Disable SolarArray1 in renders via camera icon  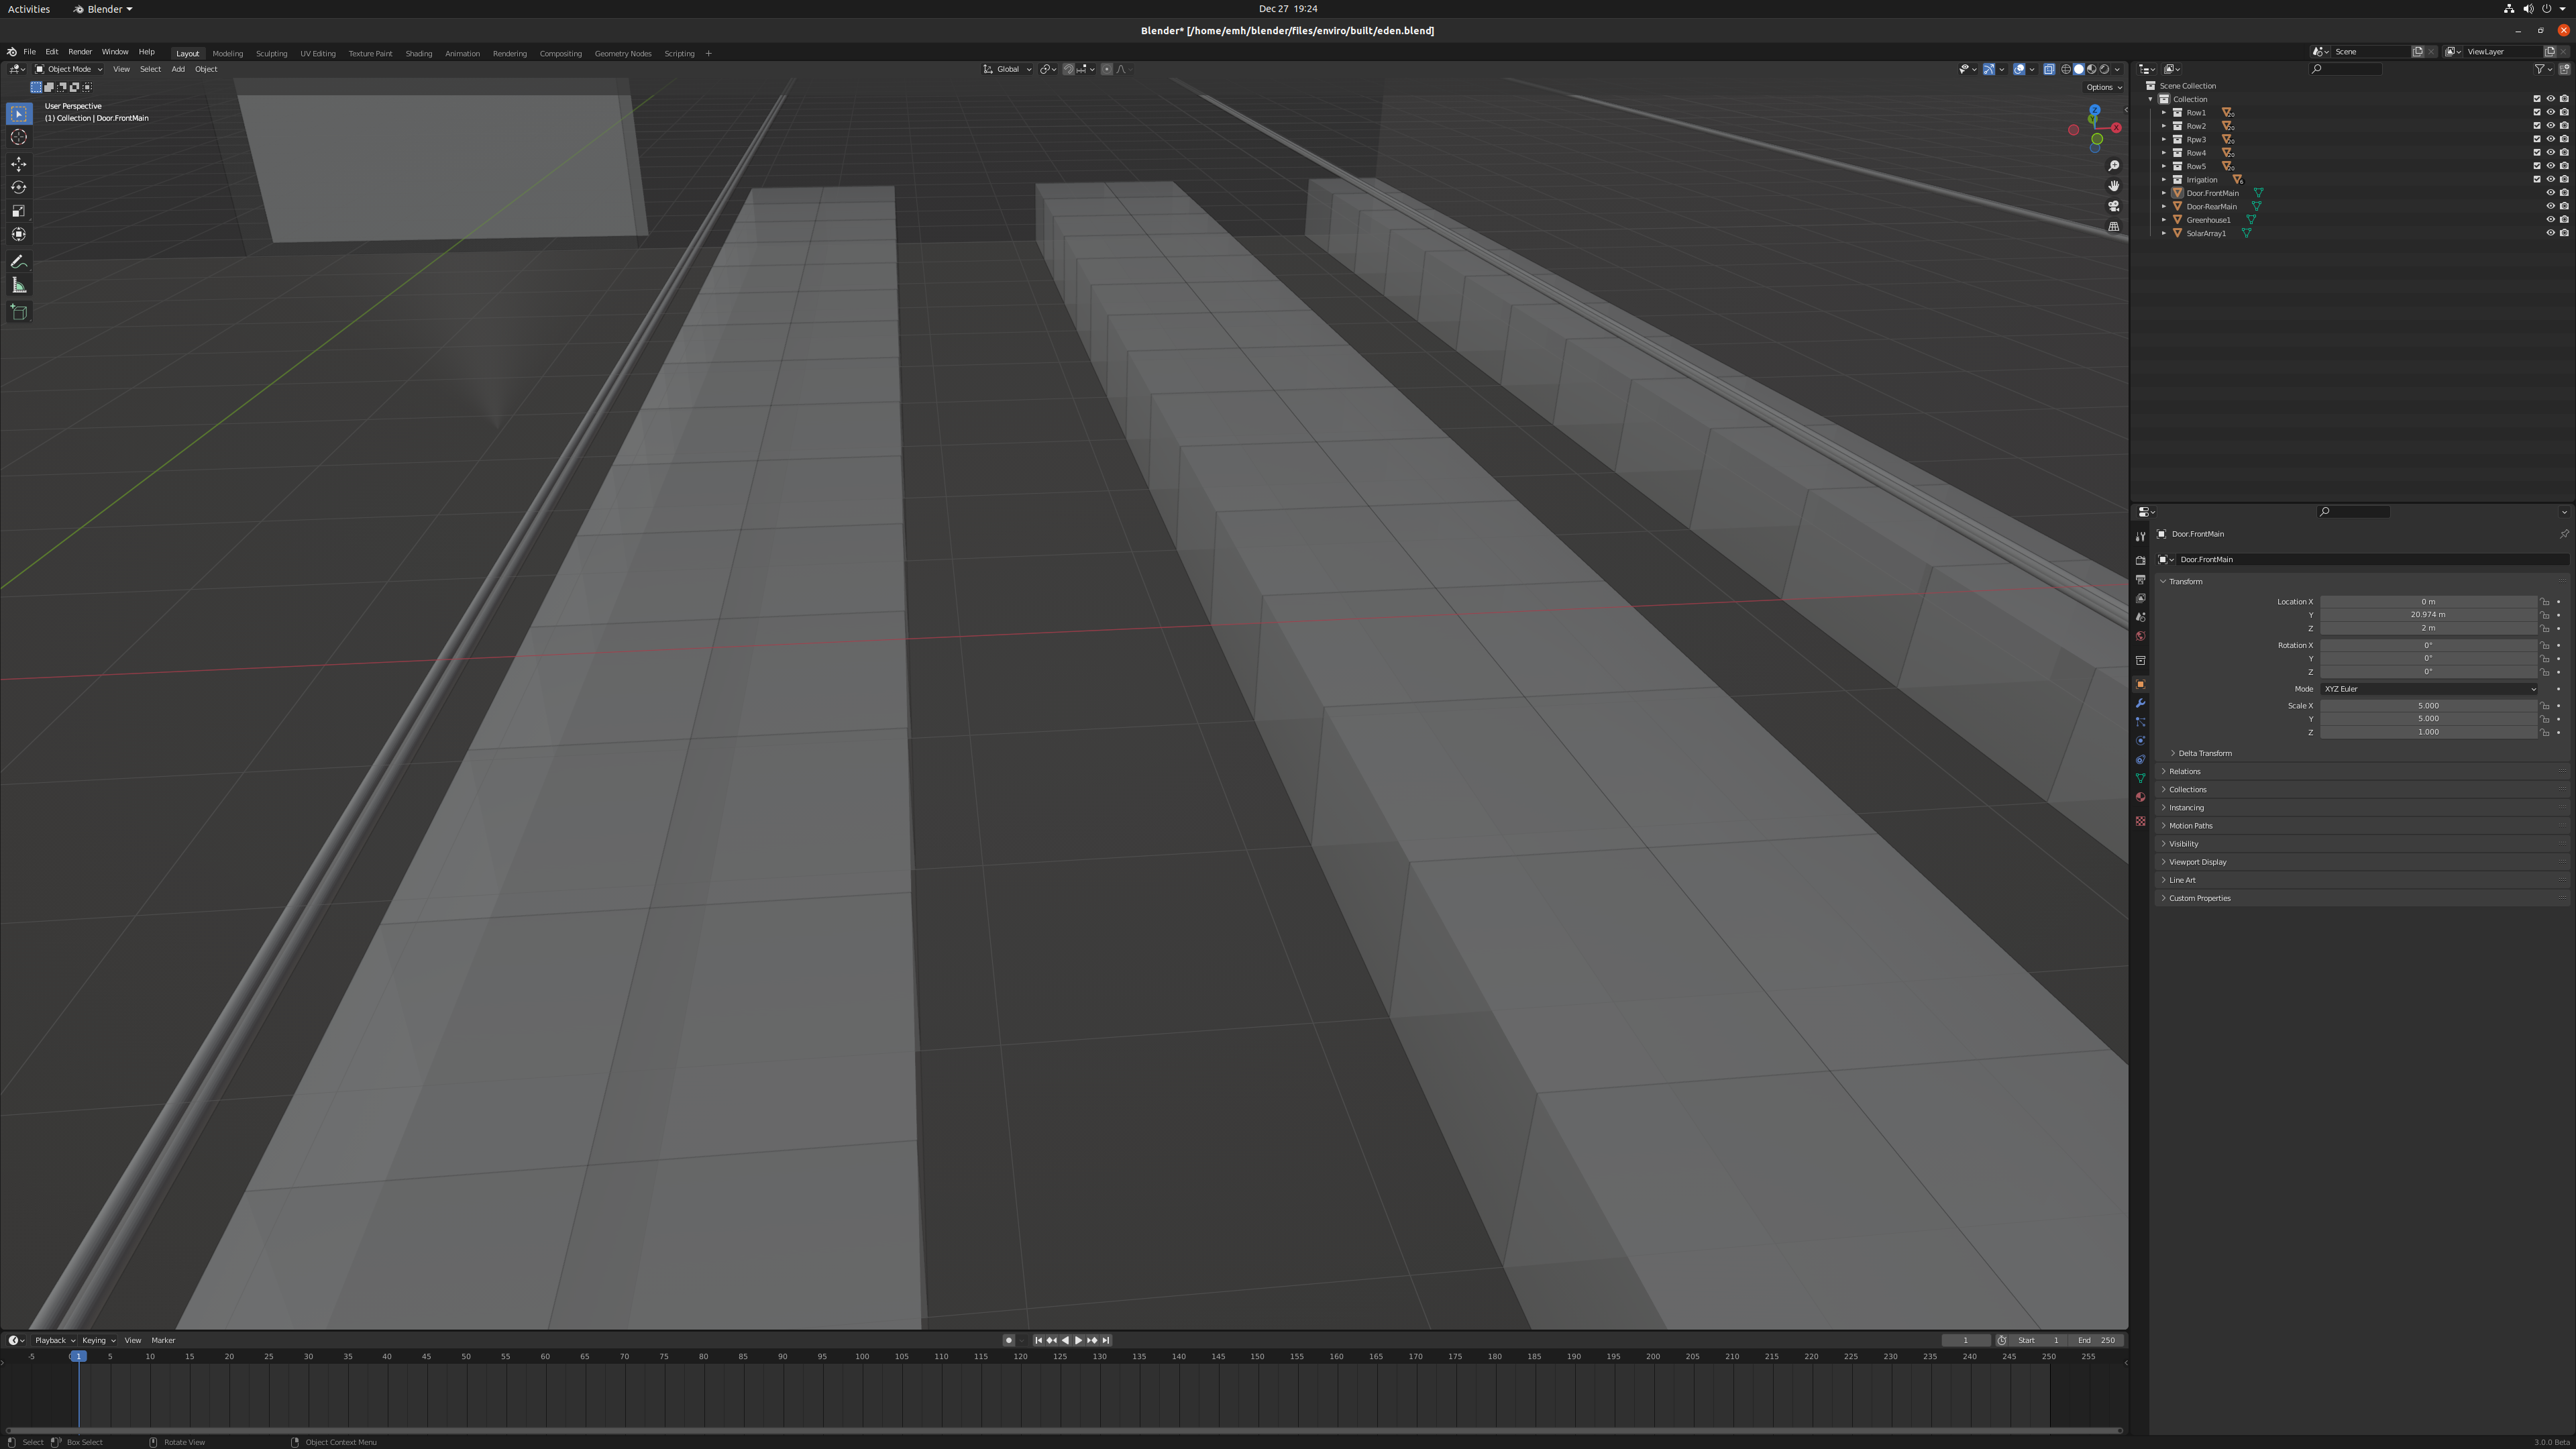coord(2564,233)
